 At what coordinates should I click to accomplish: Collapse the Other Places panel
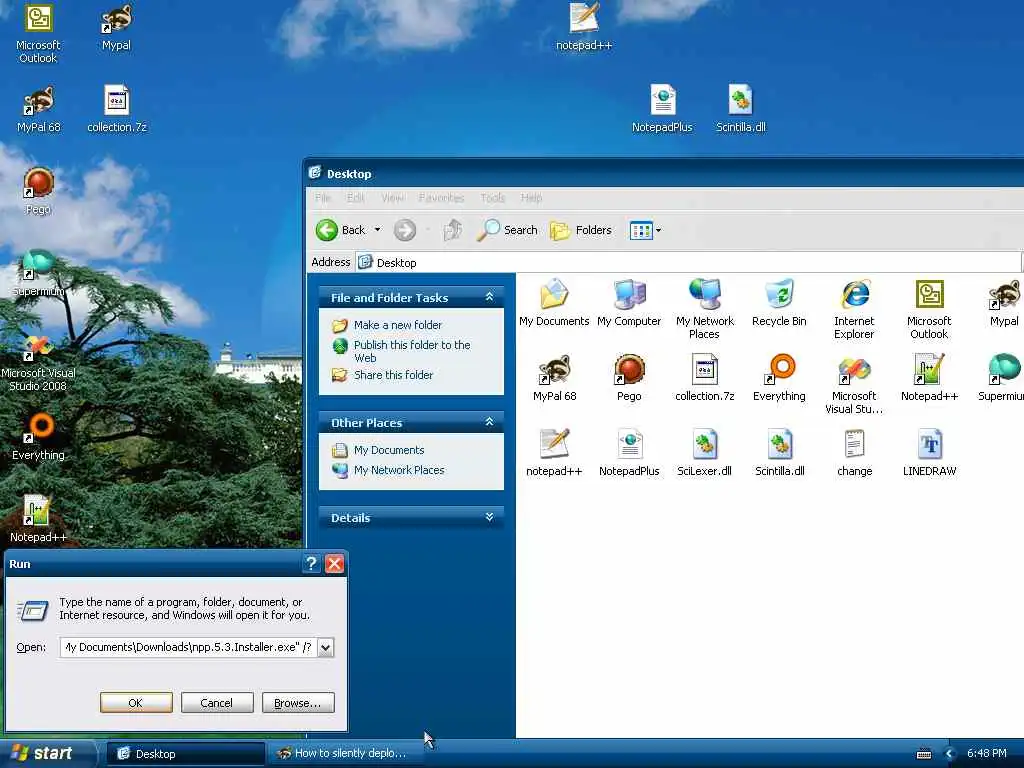(489, 423)
